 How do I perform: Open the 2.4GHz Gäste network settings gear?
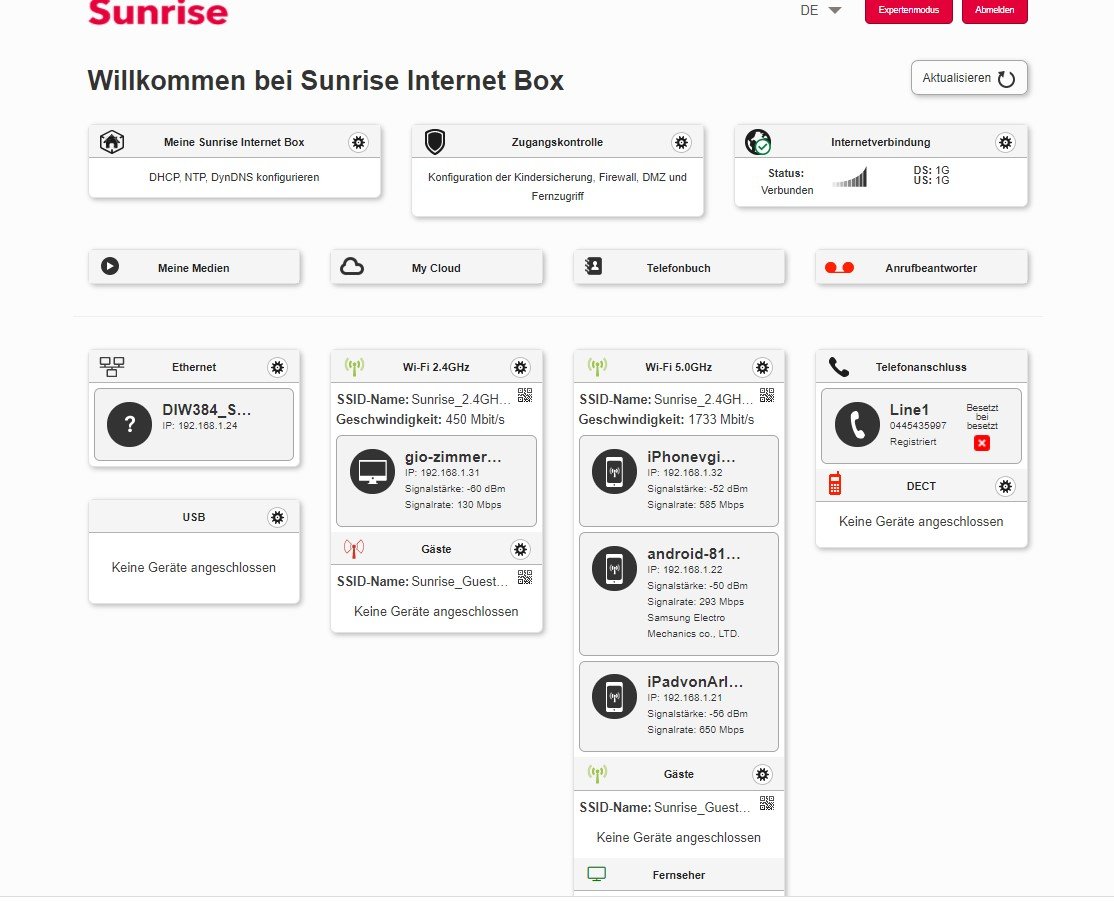point(521,549)
